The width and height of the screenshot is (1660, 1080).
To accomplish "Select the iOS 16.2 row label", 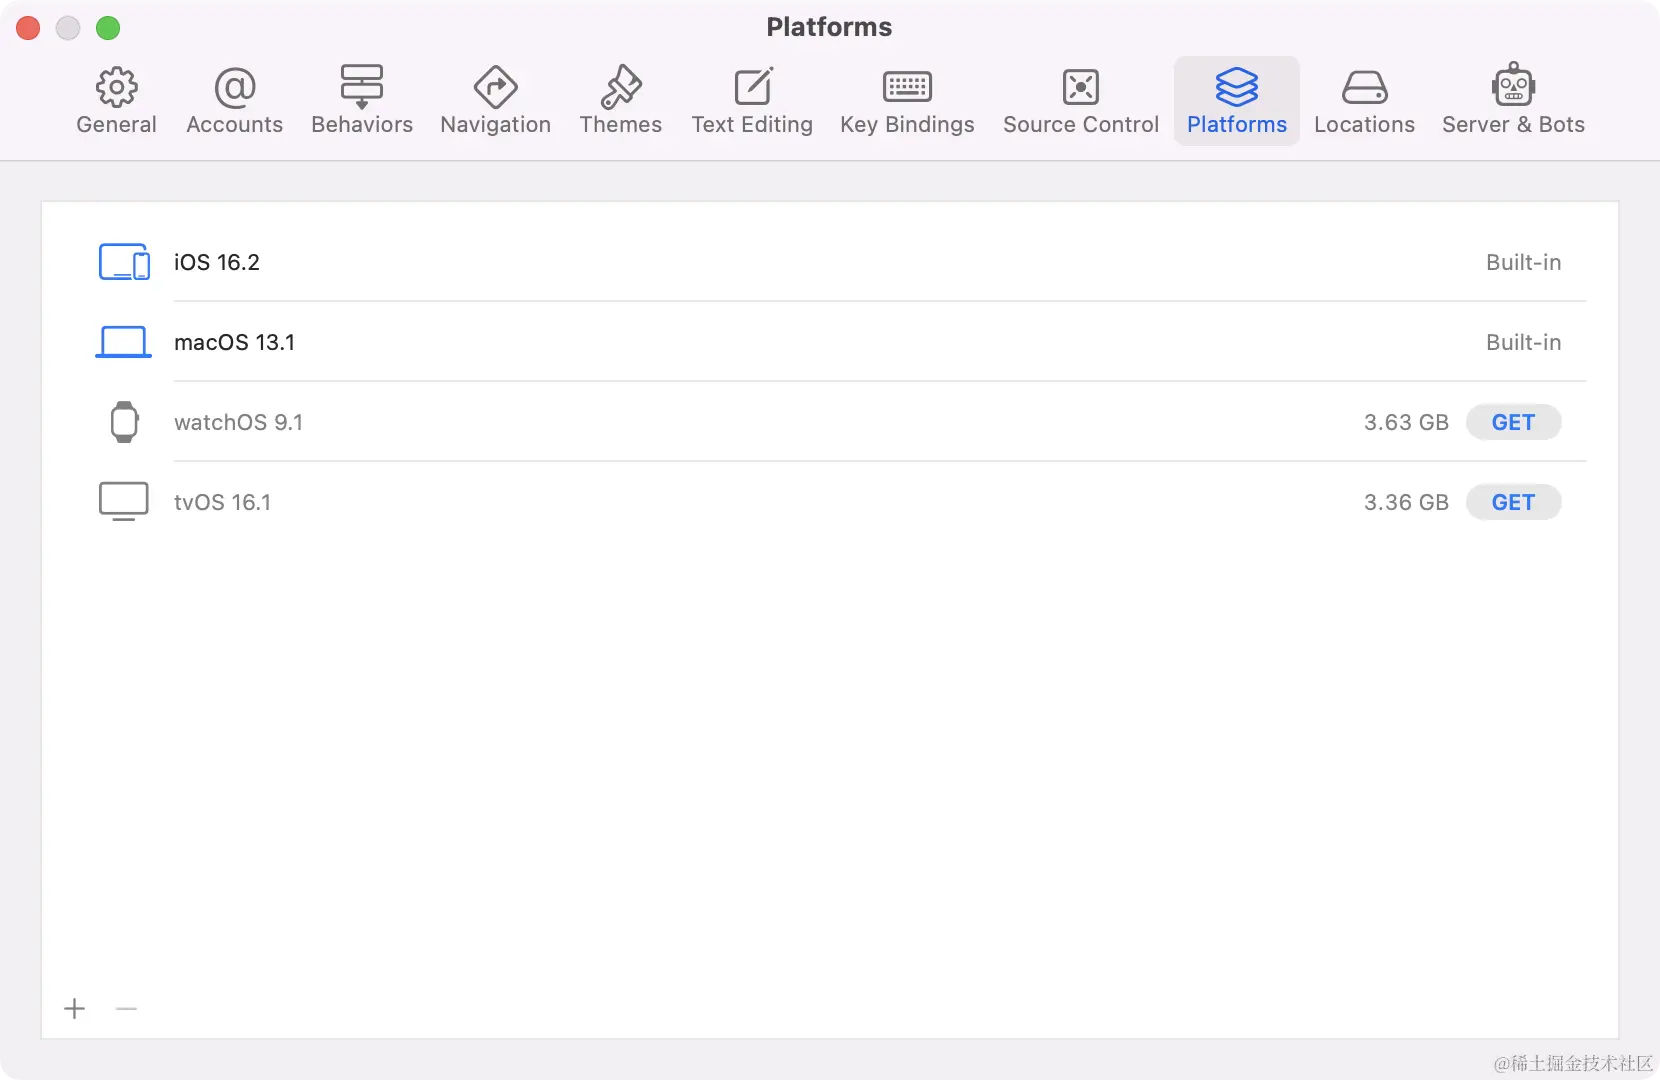I will click(217, 262).
